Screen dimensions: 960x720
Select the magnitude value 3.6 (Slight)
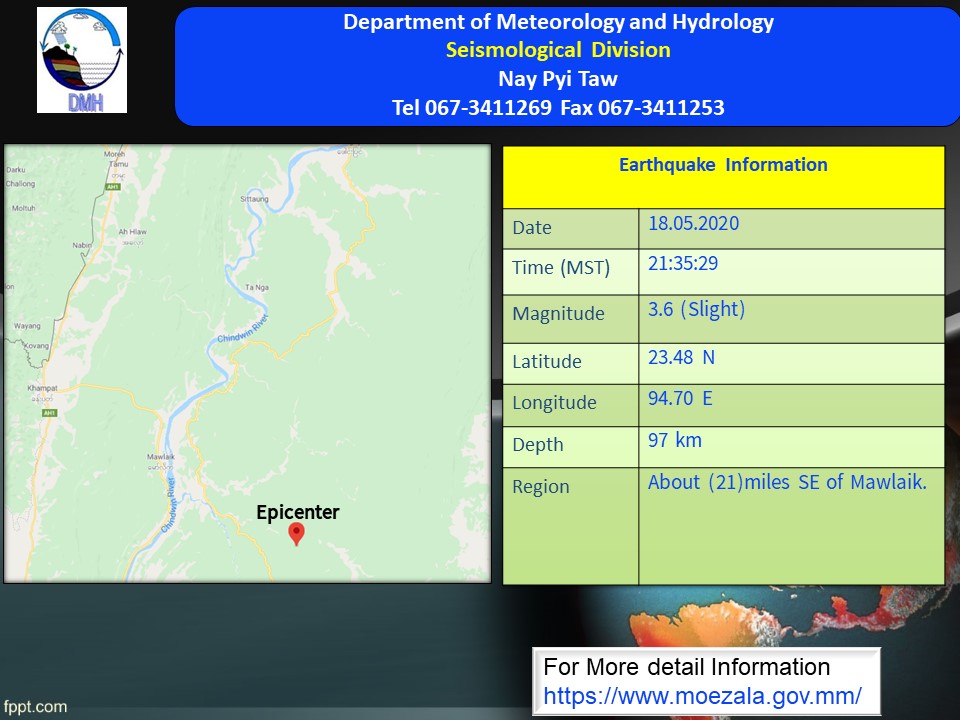pos(696,309)
